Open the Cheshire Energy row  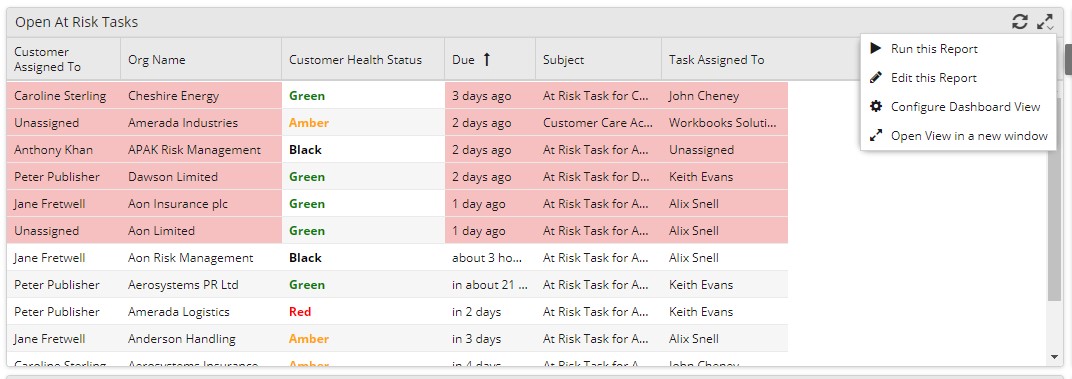[x=397, y=96]
